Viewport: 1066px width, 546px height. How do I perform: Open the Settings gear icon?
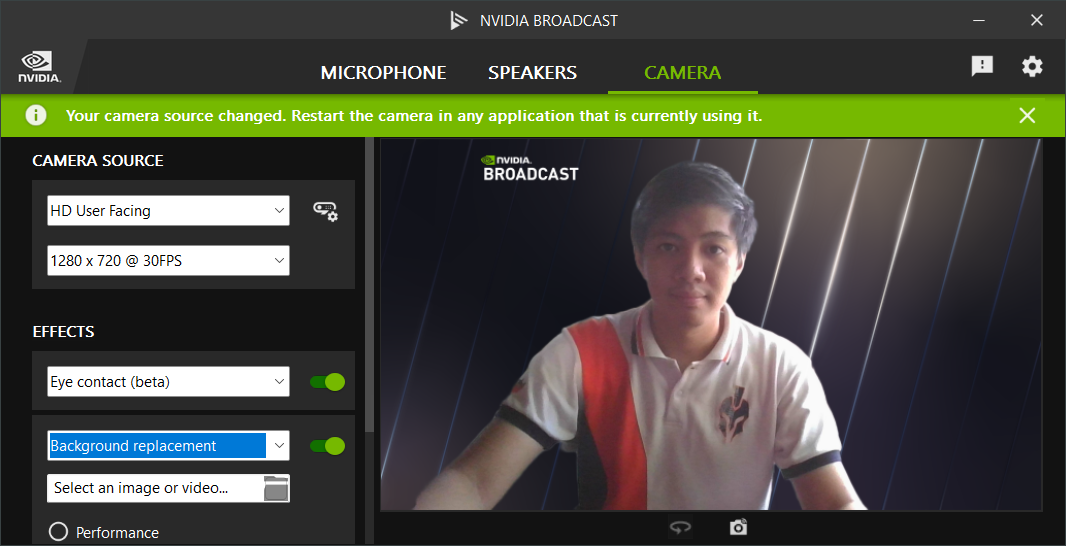tap(1032, 66)
